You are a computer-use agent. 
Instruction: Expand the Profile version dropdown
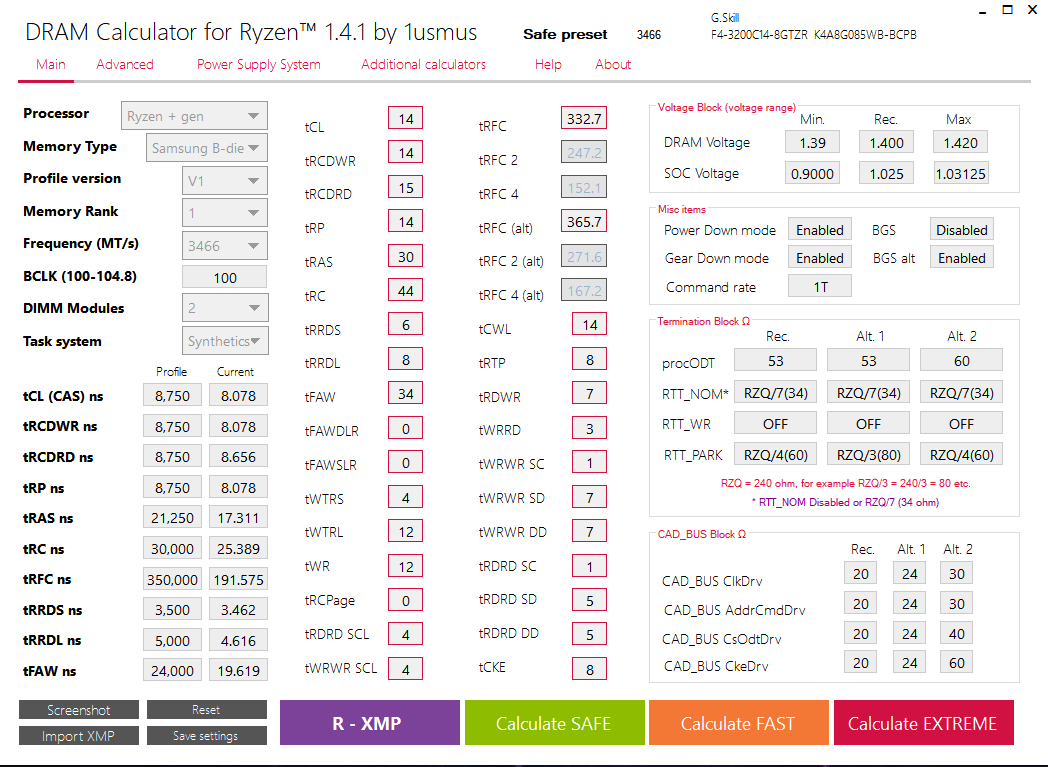[225, 180]
